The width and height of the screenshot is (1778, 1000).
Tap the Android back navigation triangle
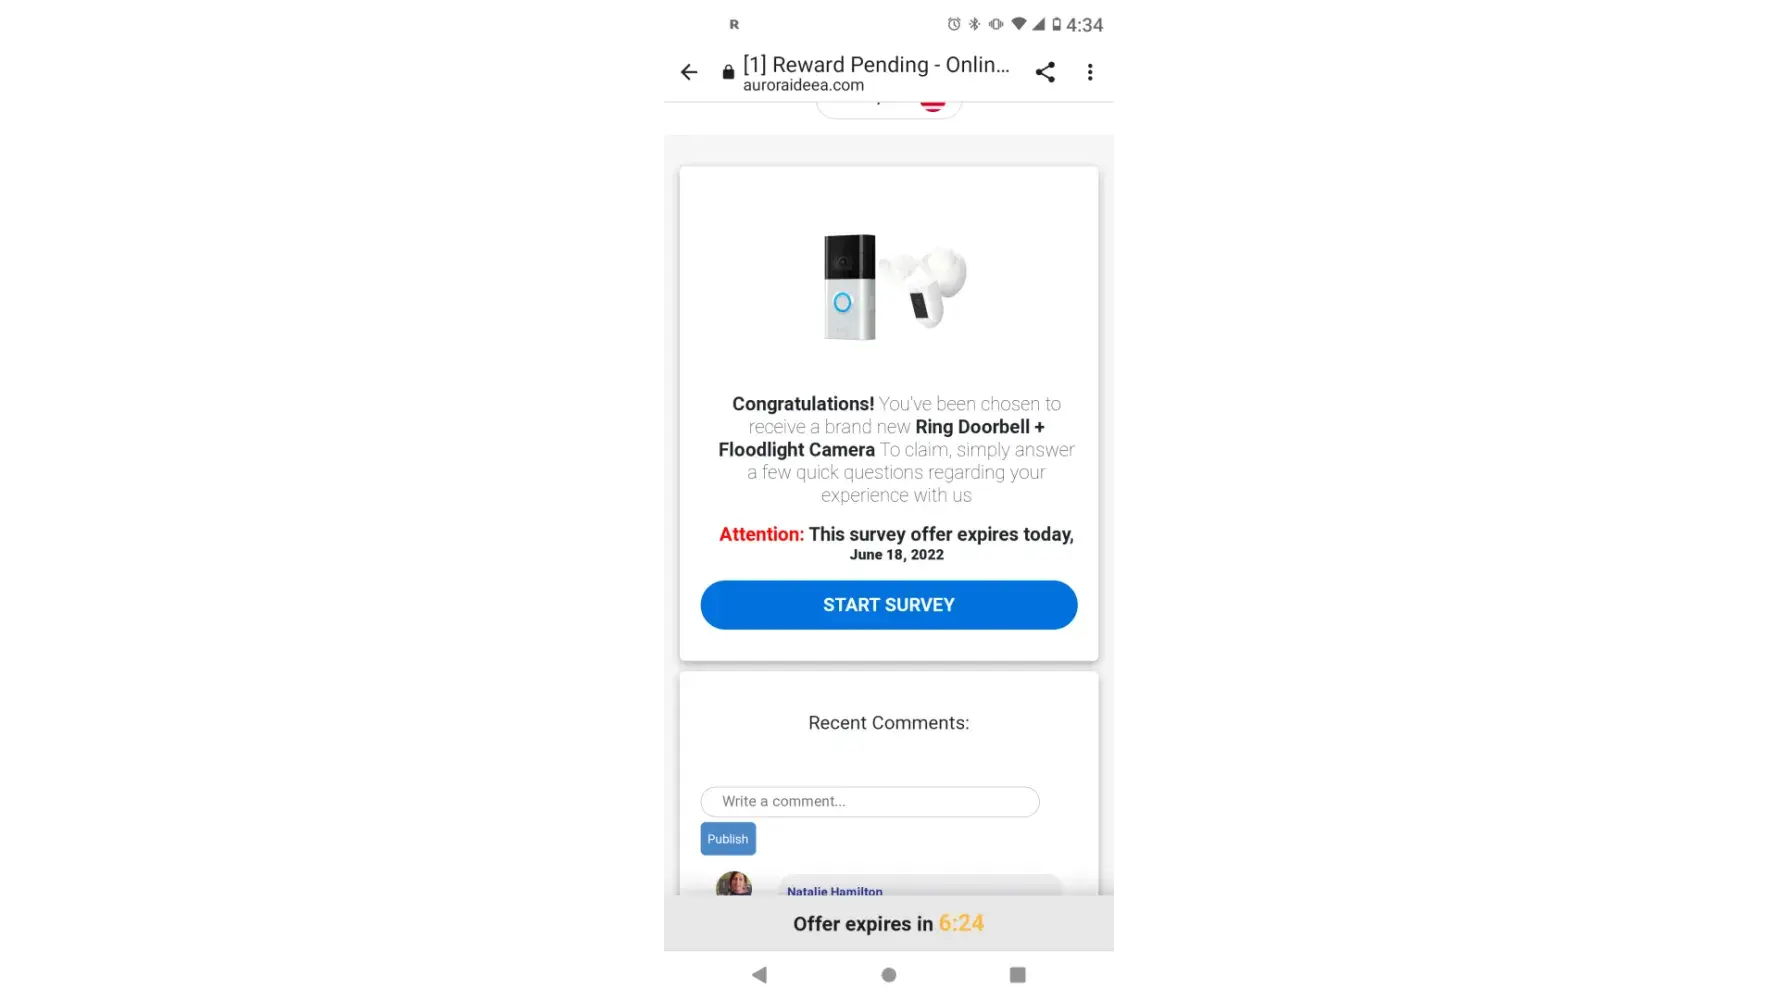pyautogui.click(x=760, y=975)
